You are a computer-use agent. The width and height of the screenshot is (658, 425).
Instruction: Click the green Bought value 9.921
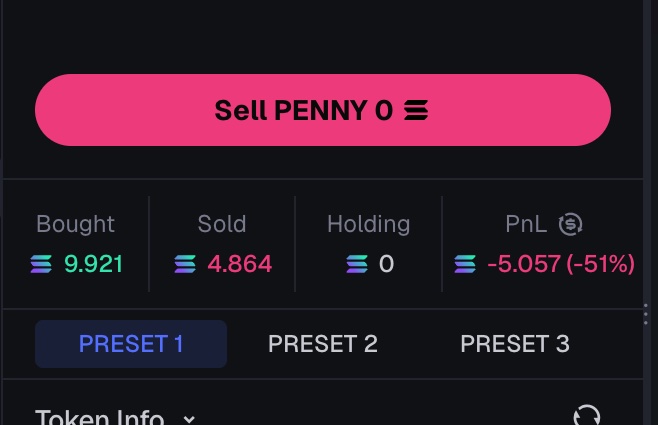coord(93,264)
